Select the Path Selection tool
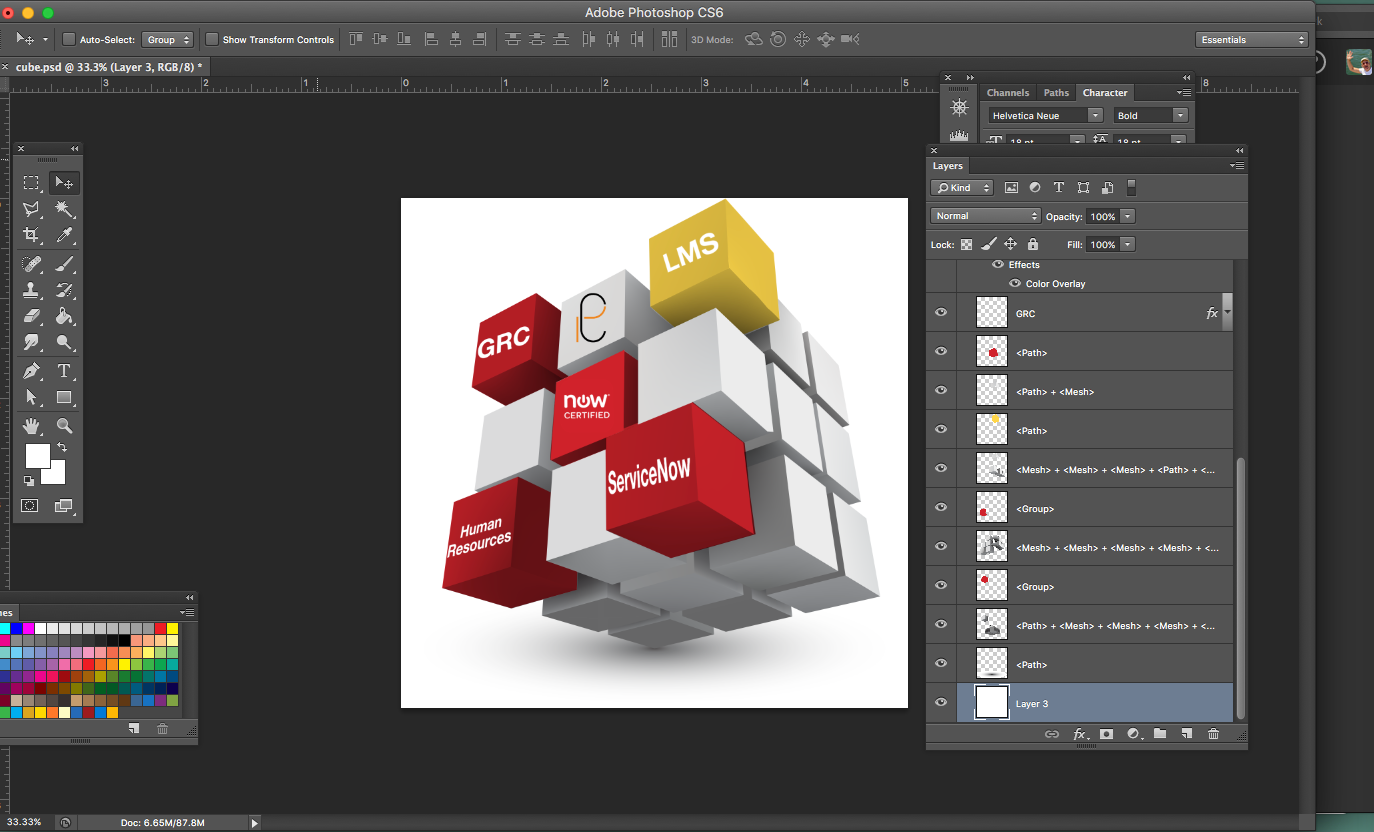This screenshot has width=1374, height=832. pyautogui.click(x=31, y=397)
